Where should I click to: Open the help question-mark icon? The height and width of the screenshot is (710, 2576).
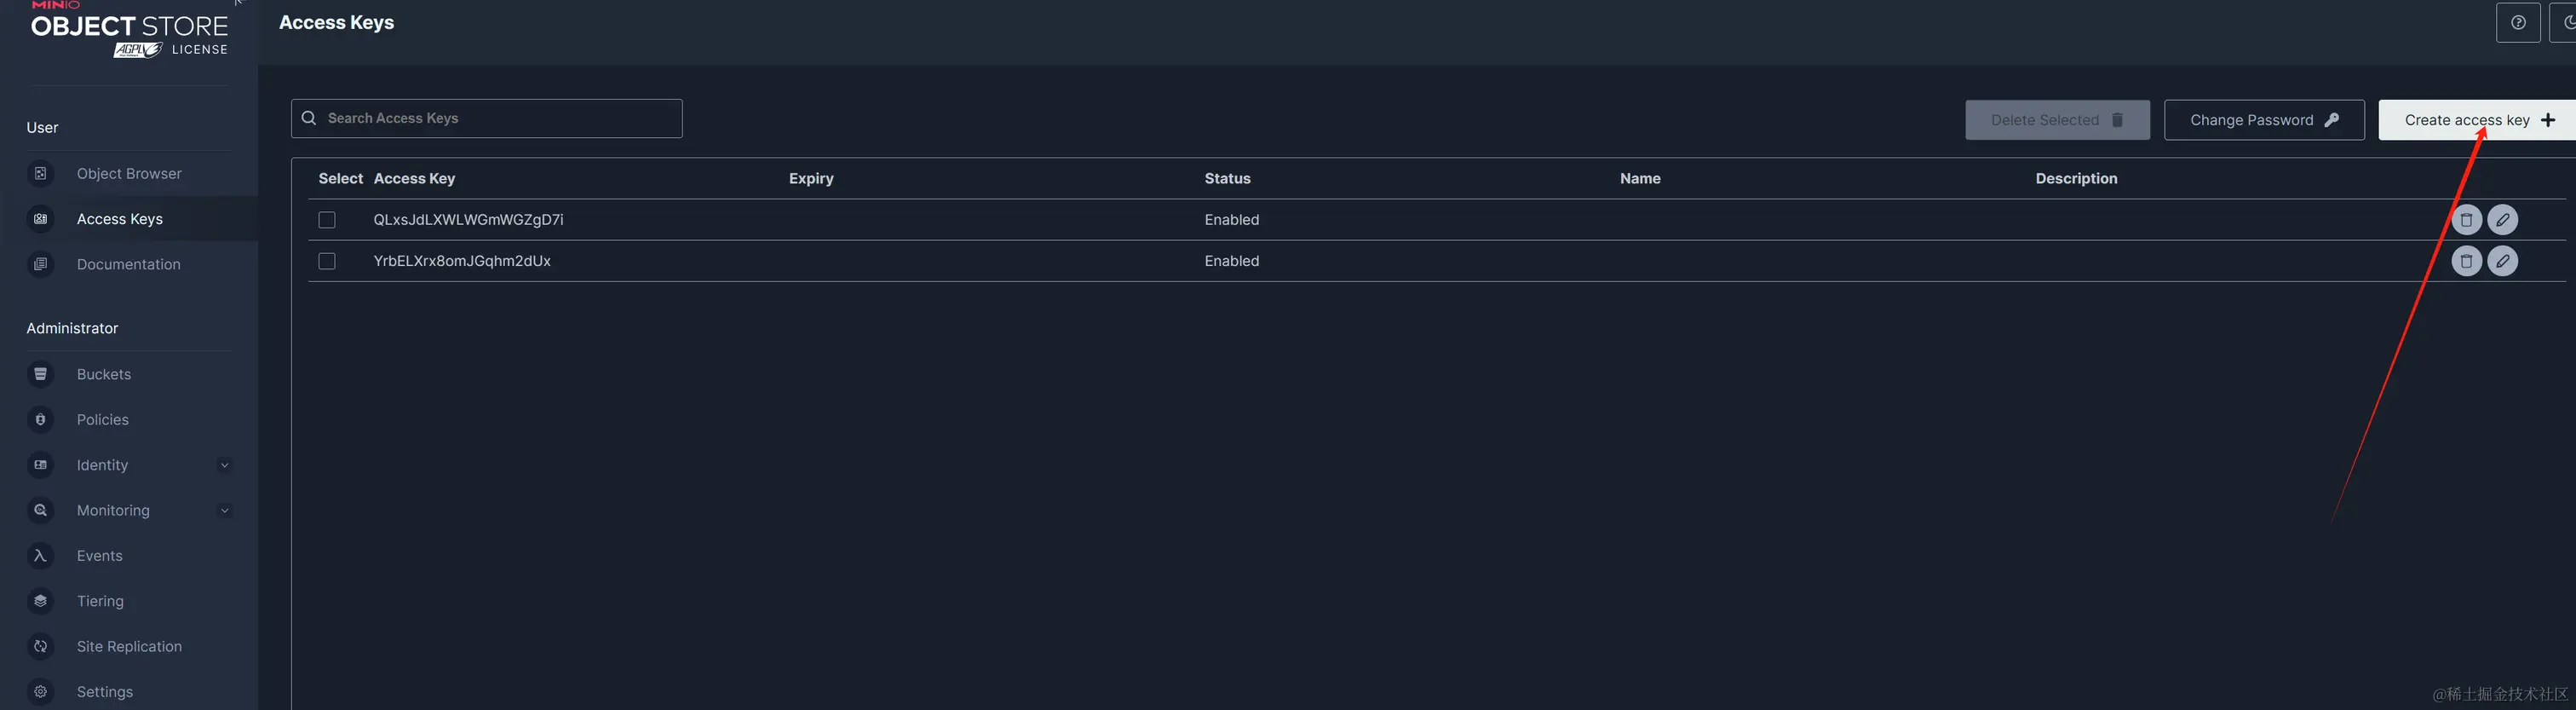pyautogui.click(x=2518, y=23)
